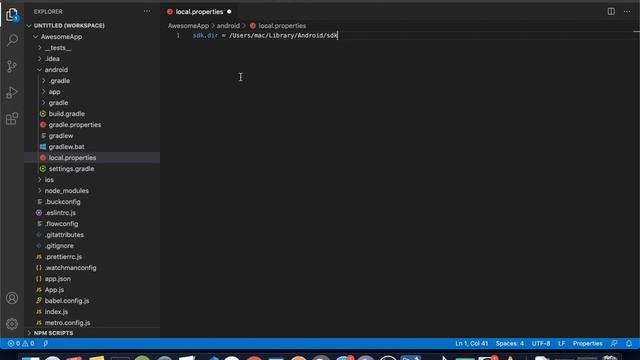
Task: Open the Explorer view in activity bar
Action: [x=12, y=15]
